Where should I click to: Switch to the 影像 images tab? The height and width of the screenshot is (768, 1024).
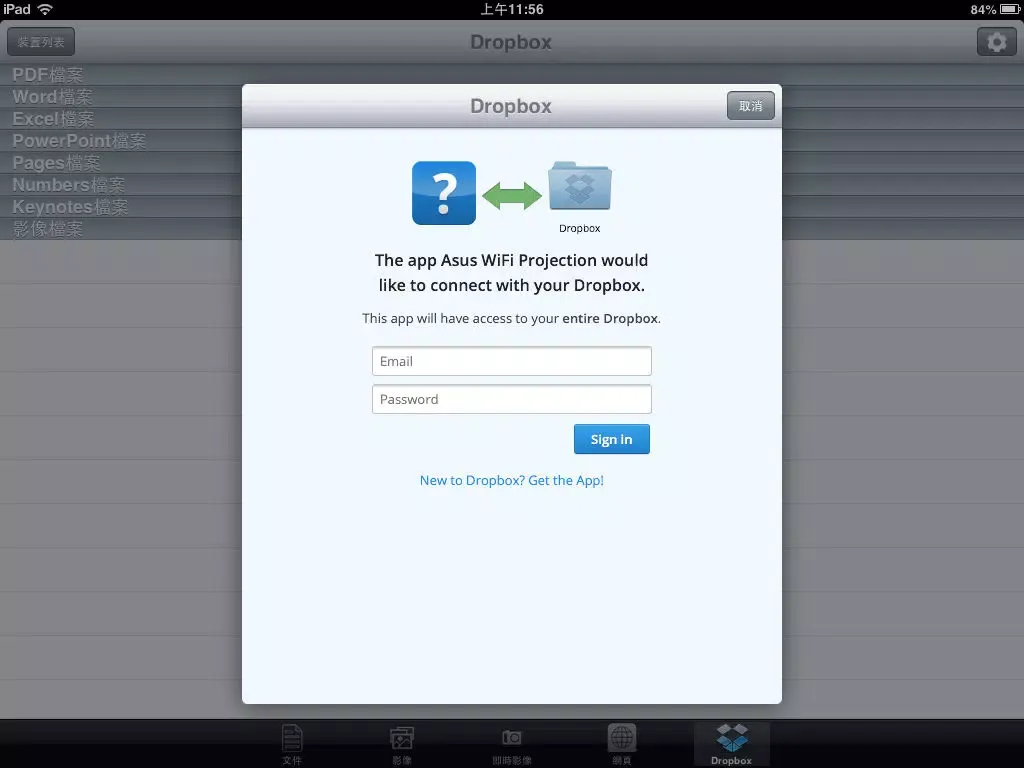coord(402,744)
